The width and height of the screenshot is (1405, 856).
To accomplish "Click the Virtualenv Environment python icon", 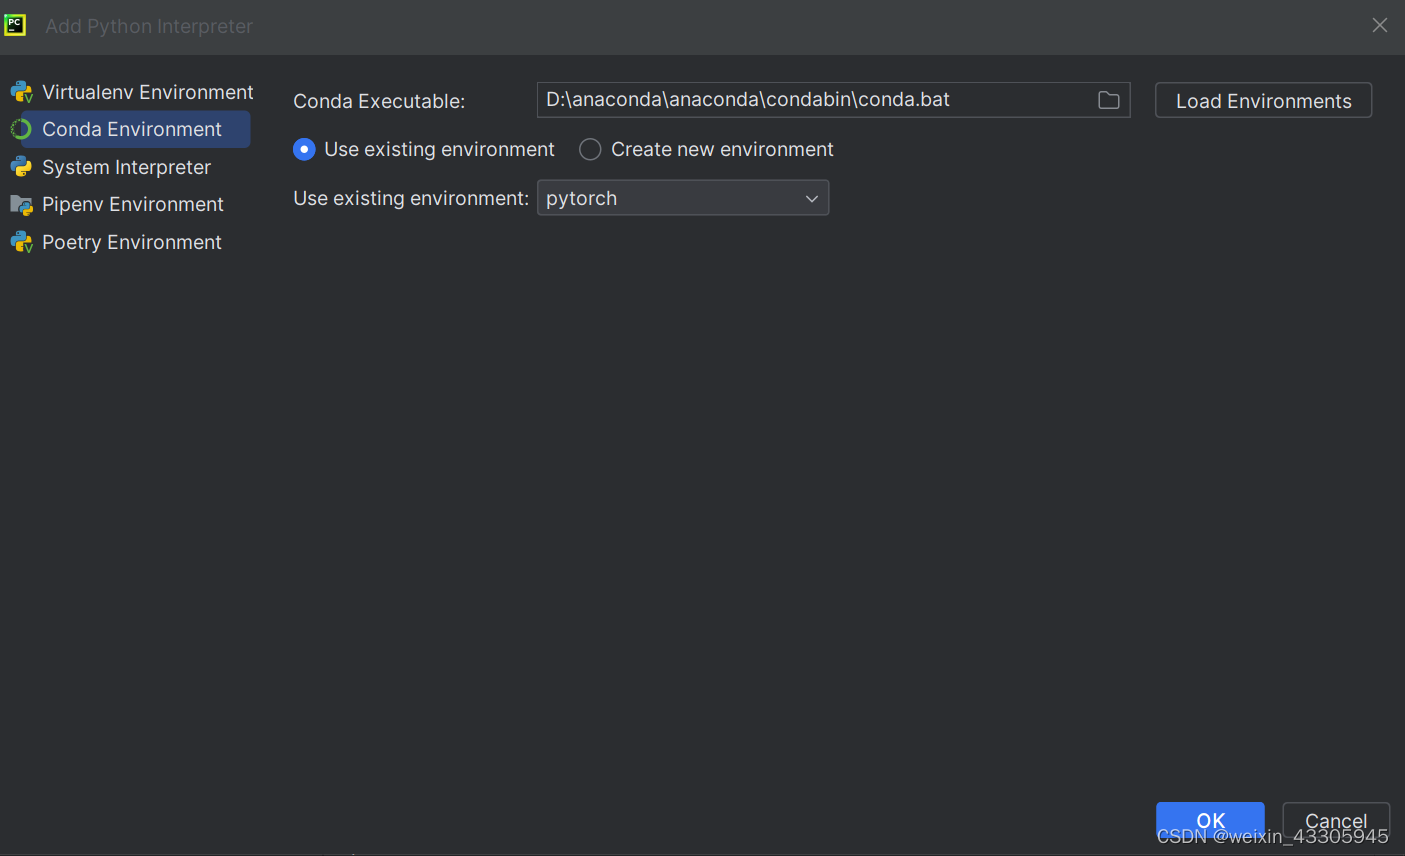I will 22,93.
